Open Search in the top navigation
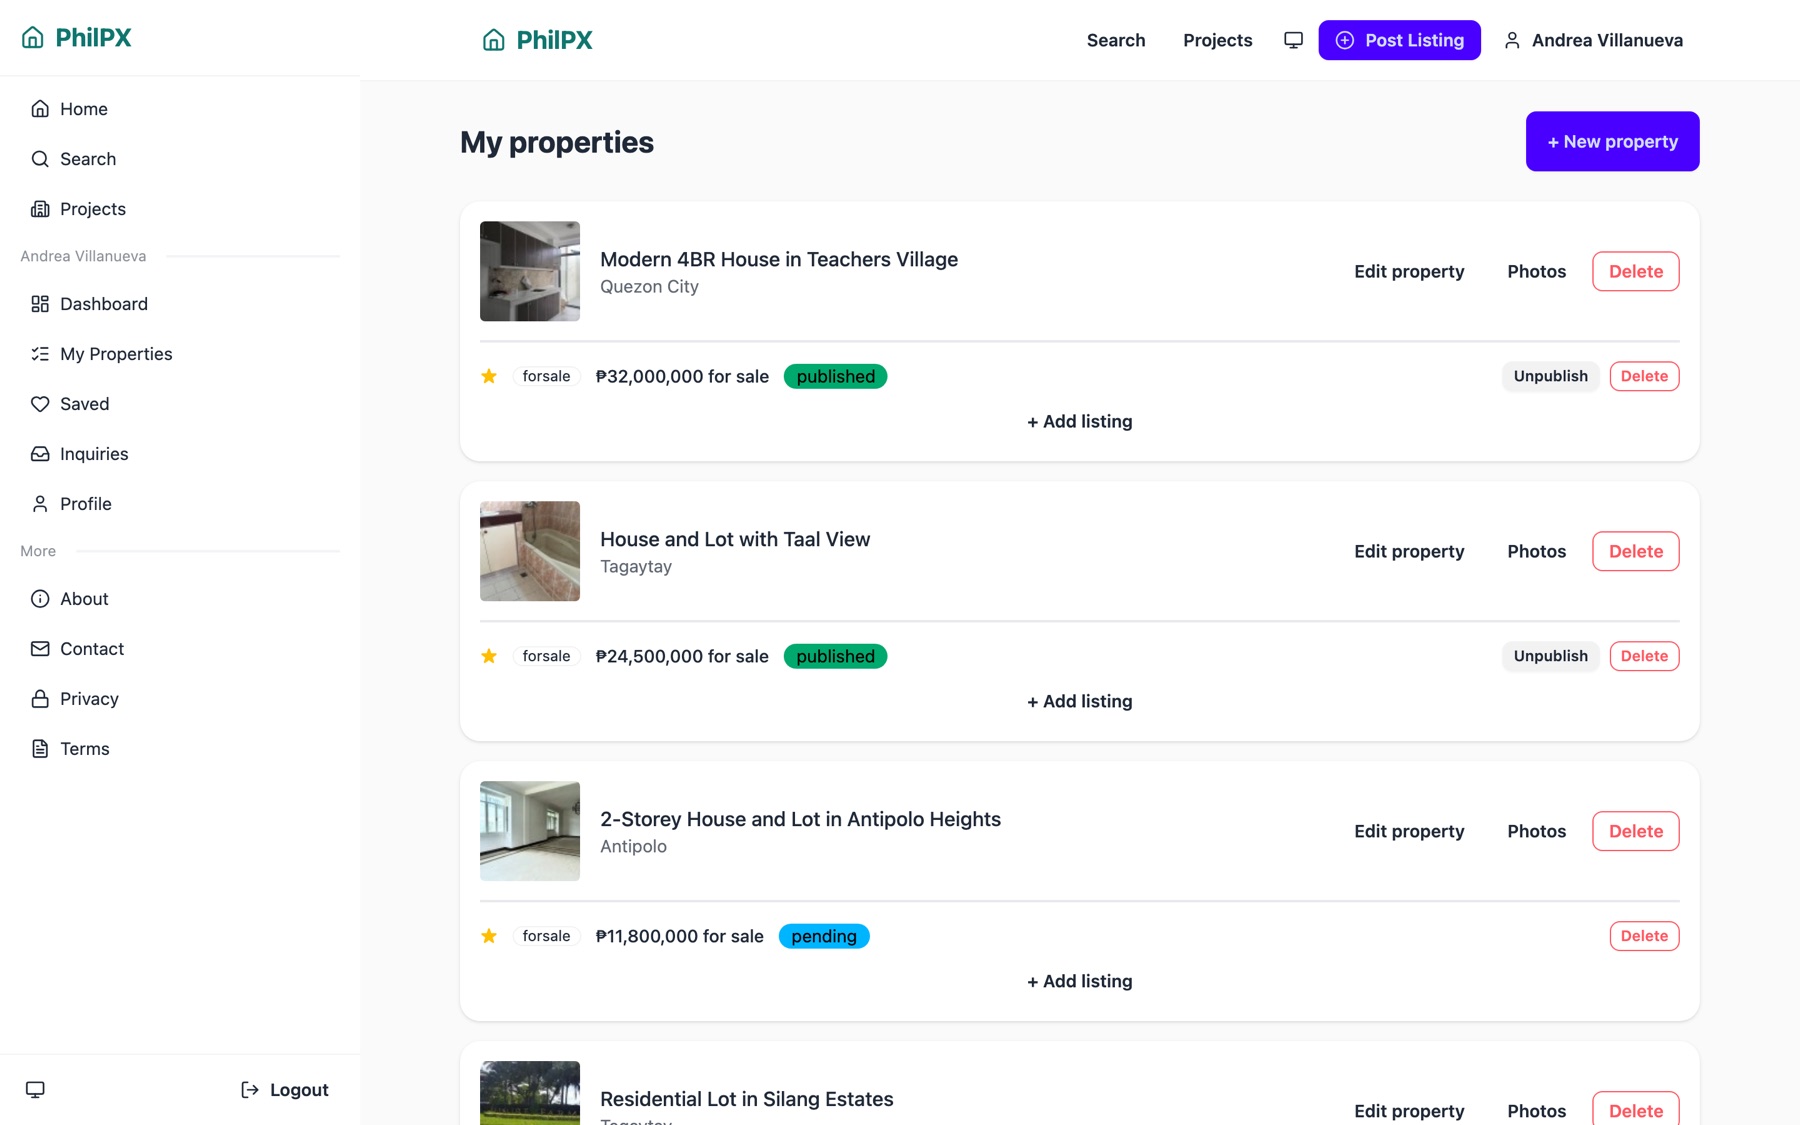The height and width of the screenshot is (1125, 1800). tap(1116, 40)
